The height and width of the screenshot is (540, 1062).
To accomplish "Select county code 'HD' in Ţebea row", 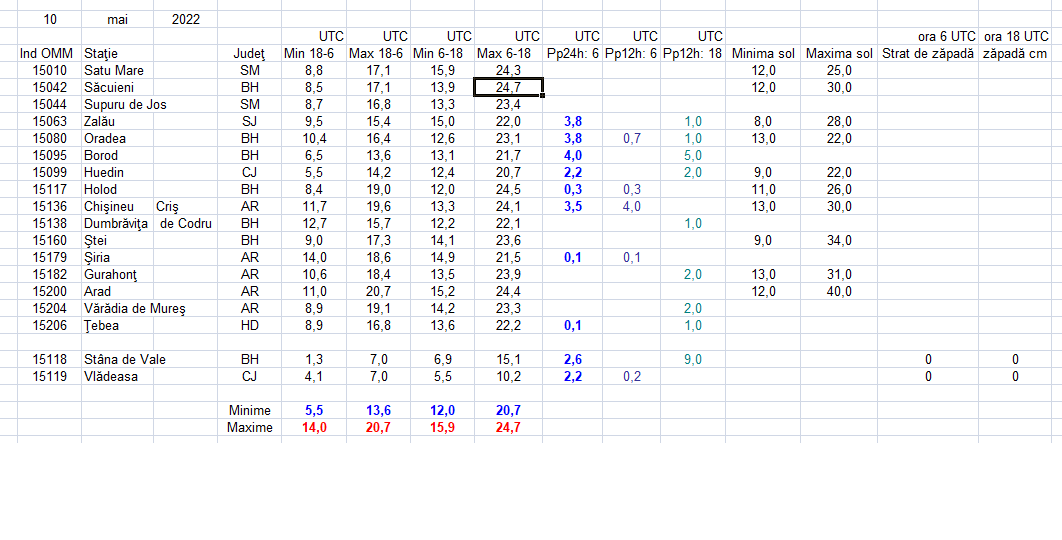I will coord(249,326).
